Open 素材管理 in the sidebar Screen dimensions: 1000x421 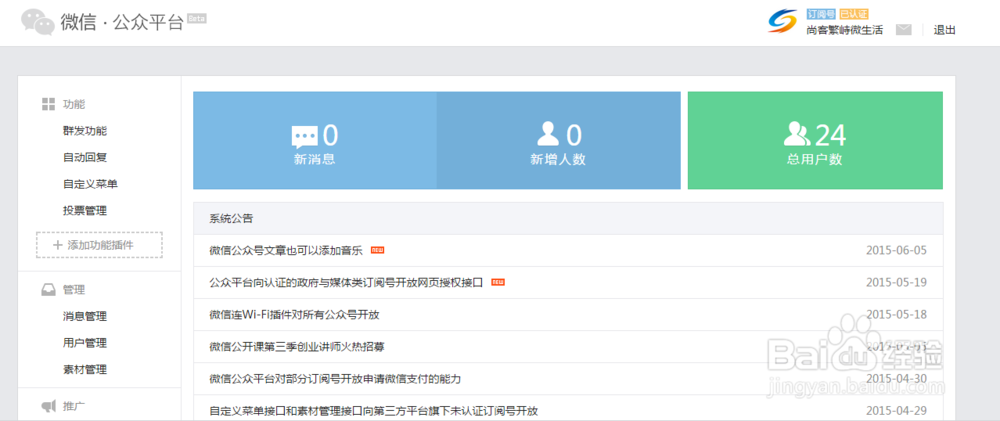(x=85, y=369)
